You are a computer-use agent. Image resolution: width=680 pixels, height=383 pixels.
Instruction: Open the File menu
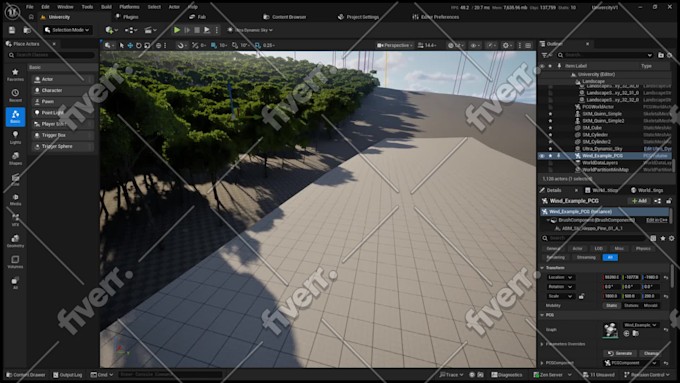click(x=29, y=7)
